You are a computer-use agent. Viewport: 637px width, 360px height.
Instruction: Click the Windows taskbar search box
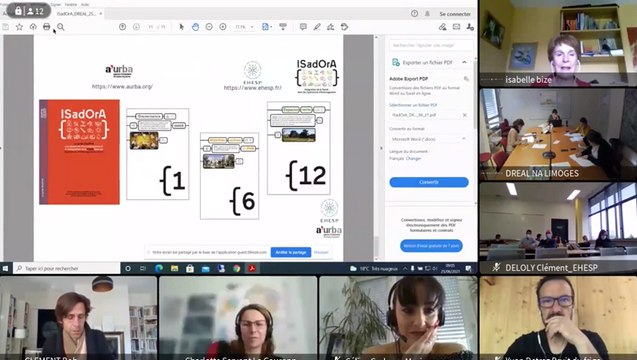point(66,269)
